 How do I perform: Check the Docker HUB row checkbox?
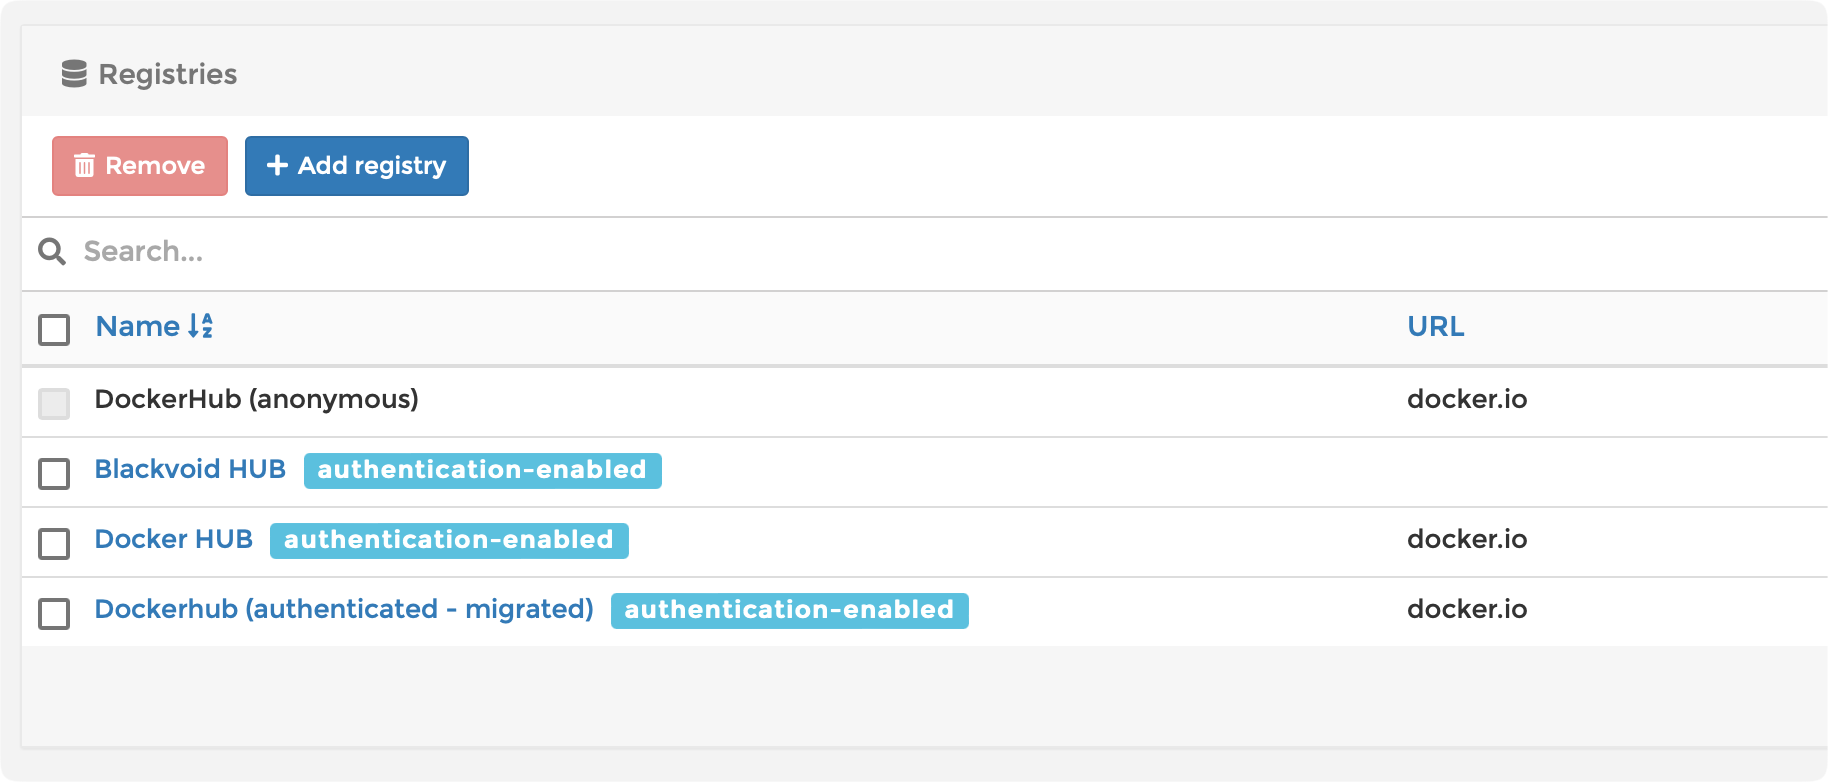coord(54,543)
